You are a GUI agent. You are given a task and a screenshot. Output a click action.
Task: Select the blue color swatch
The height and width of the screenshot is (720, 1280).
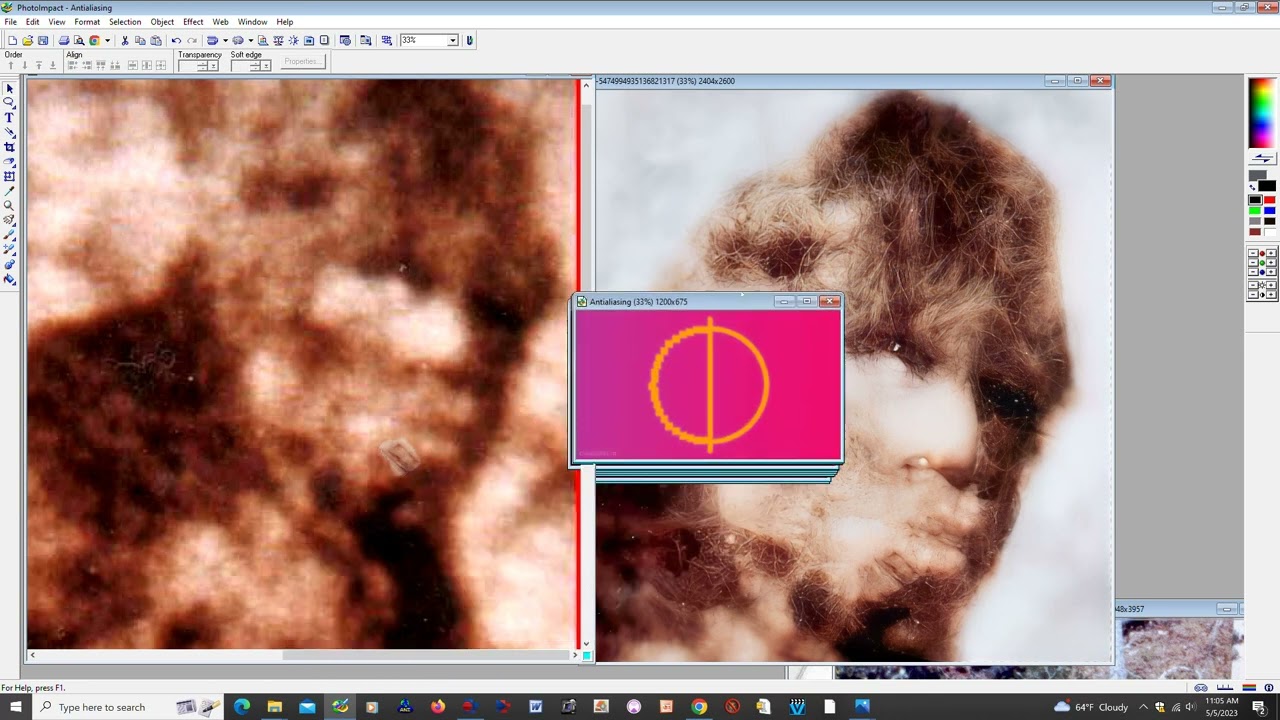(1270, 210)
